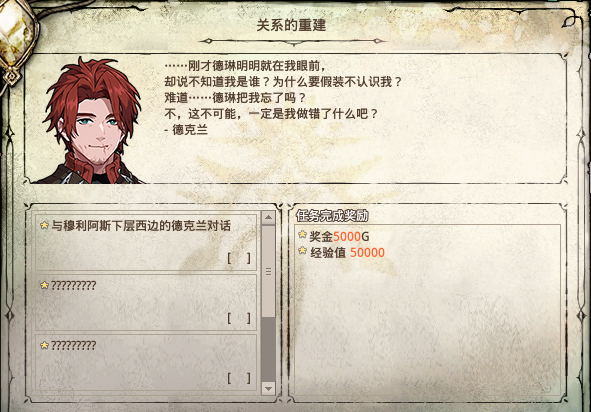Toggle the completion bracket of the second objective

(239, 318)
